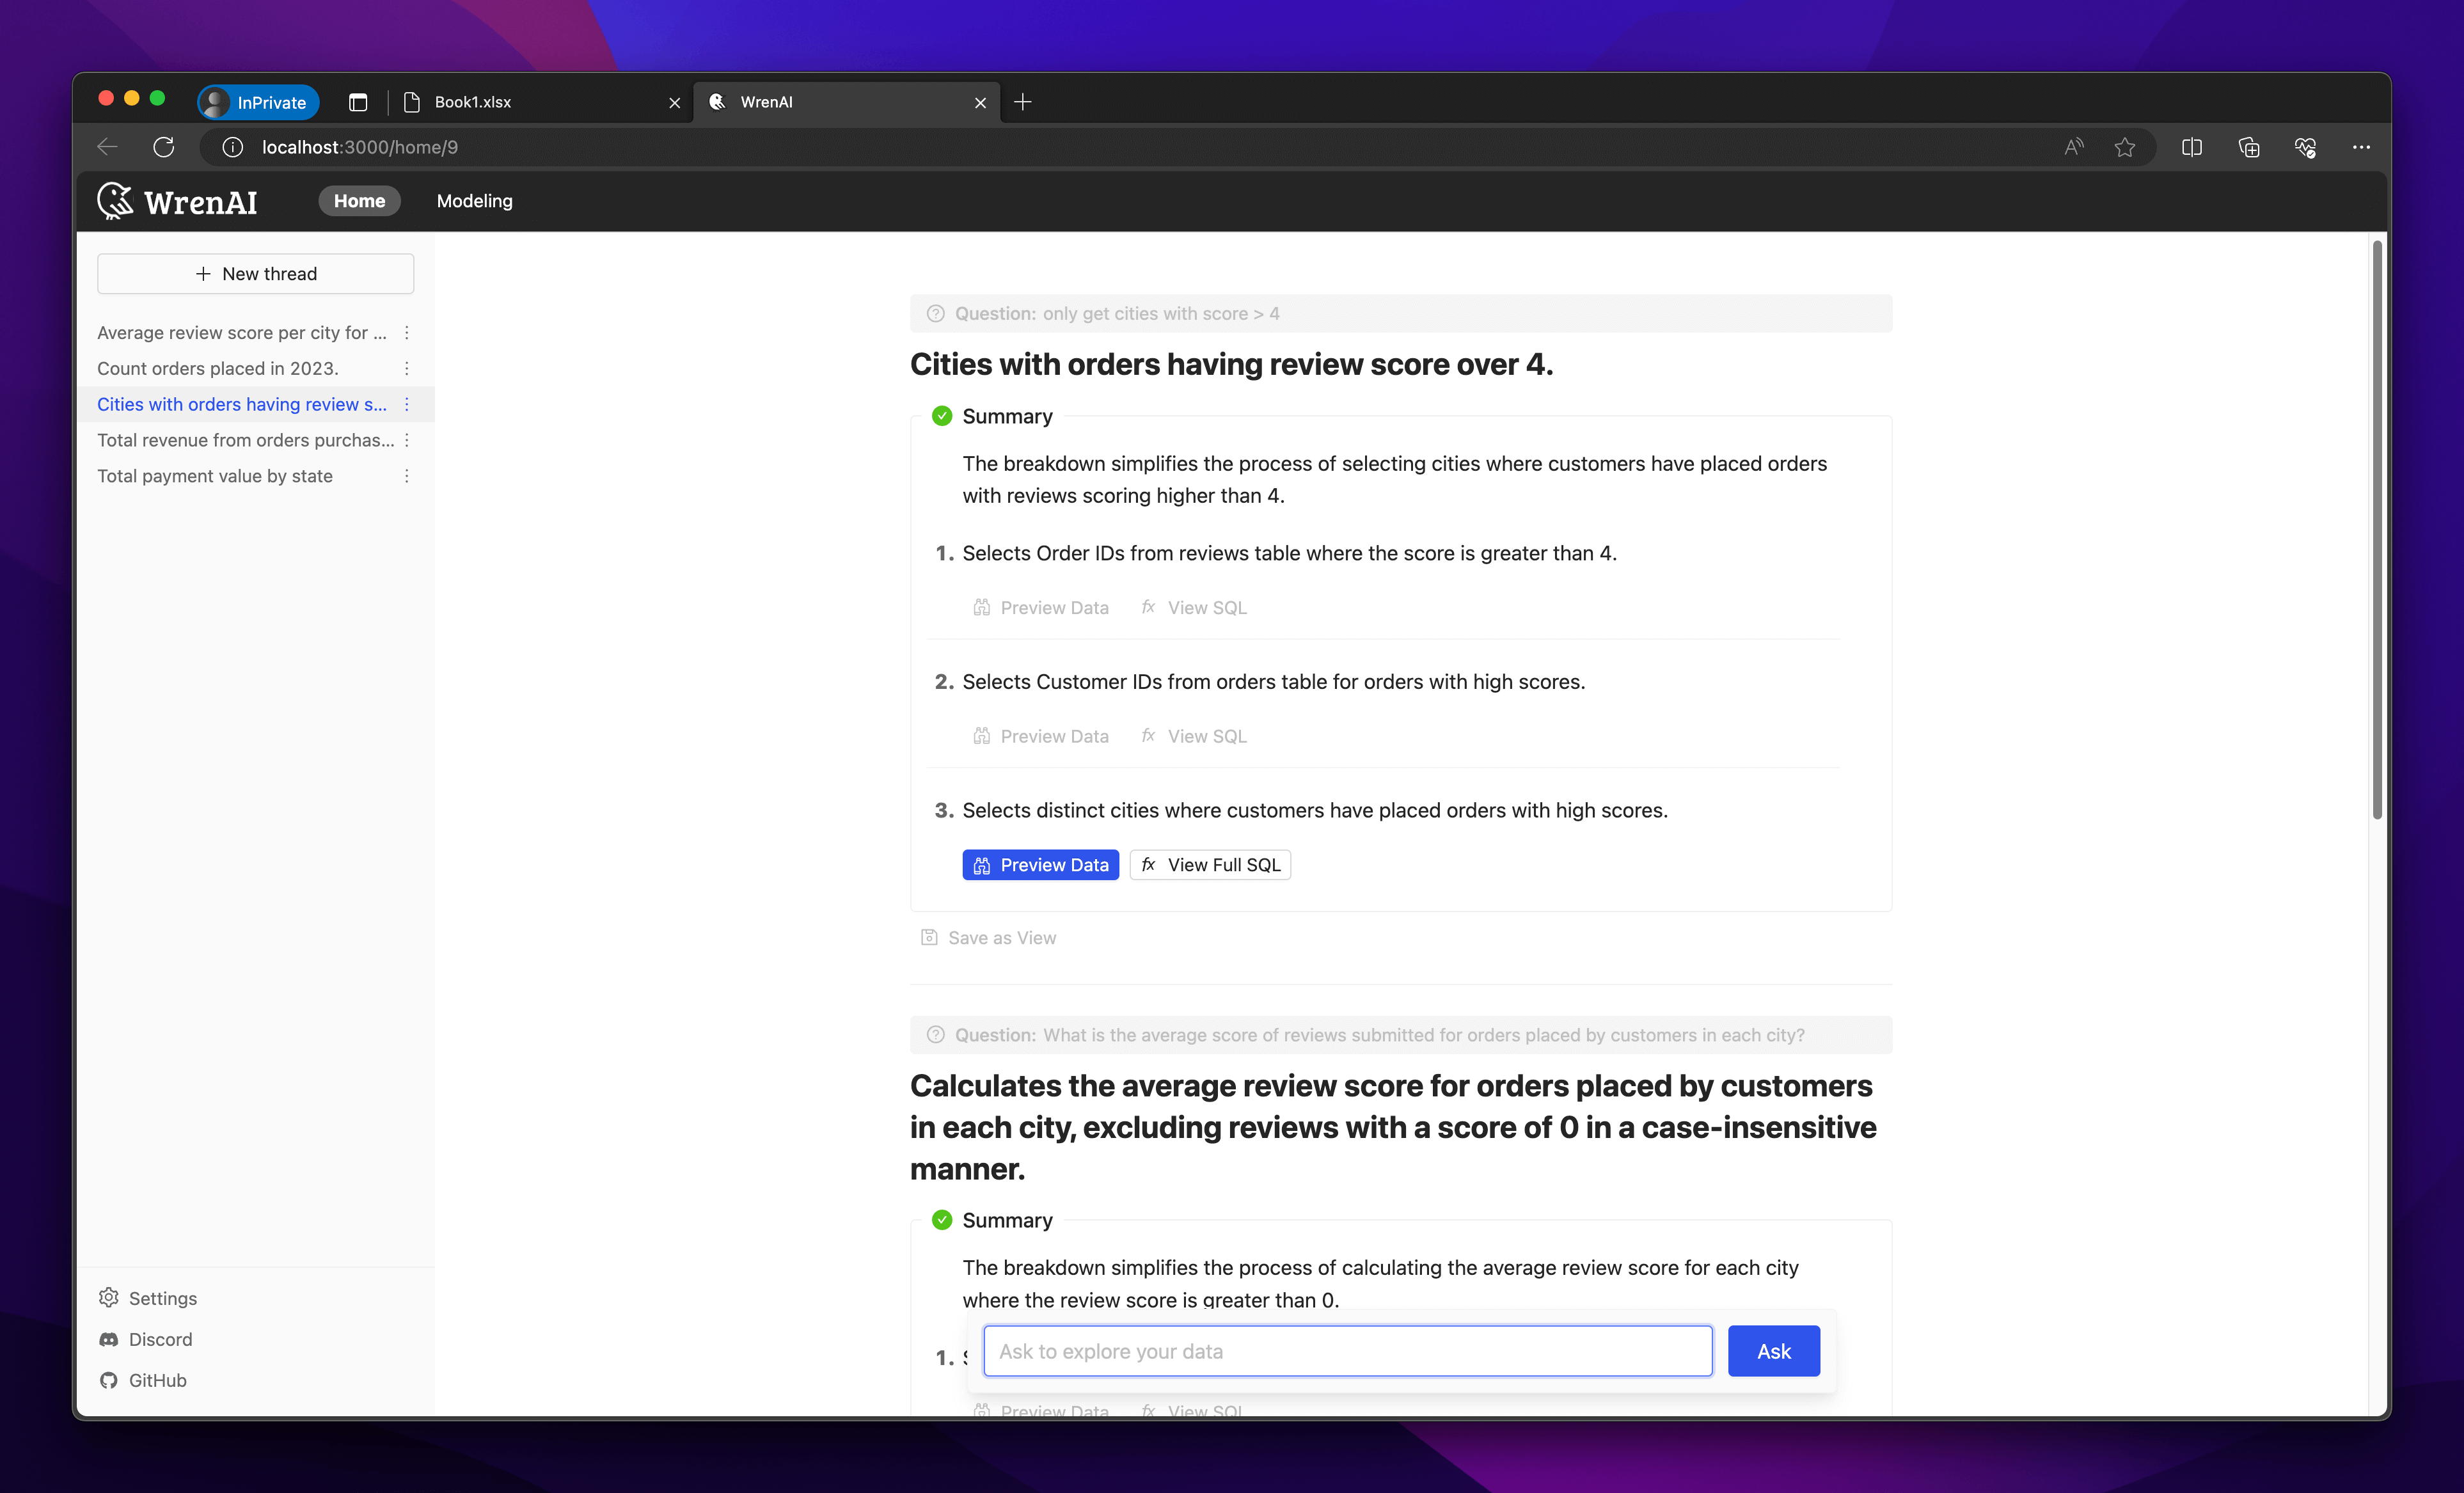The image size is (2464, 1493).
Task: Close the Book1.xlsx tab
Action: pyautogui.click(x=675, y=102)
